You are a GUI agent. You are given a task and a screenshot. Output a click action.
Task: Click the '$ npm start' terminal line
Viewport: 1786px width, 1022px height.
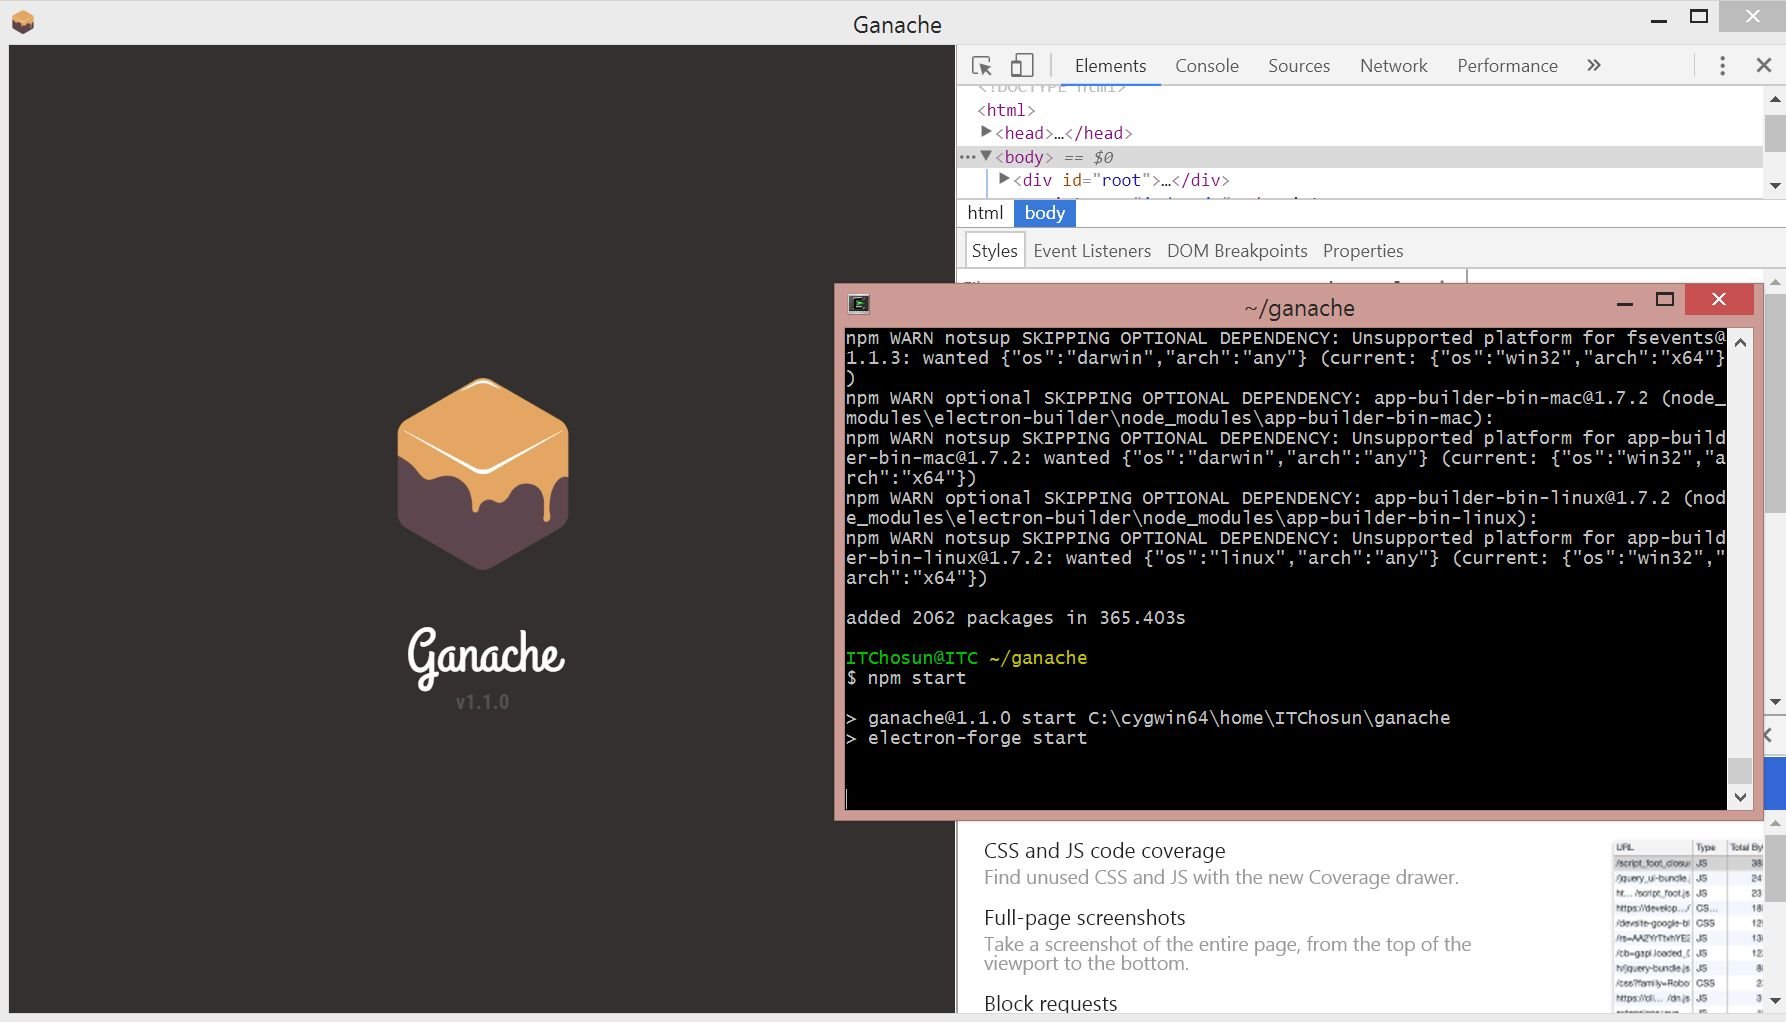tap(906, 678)
